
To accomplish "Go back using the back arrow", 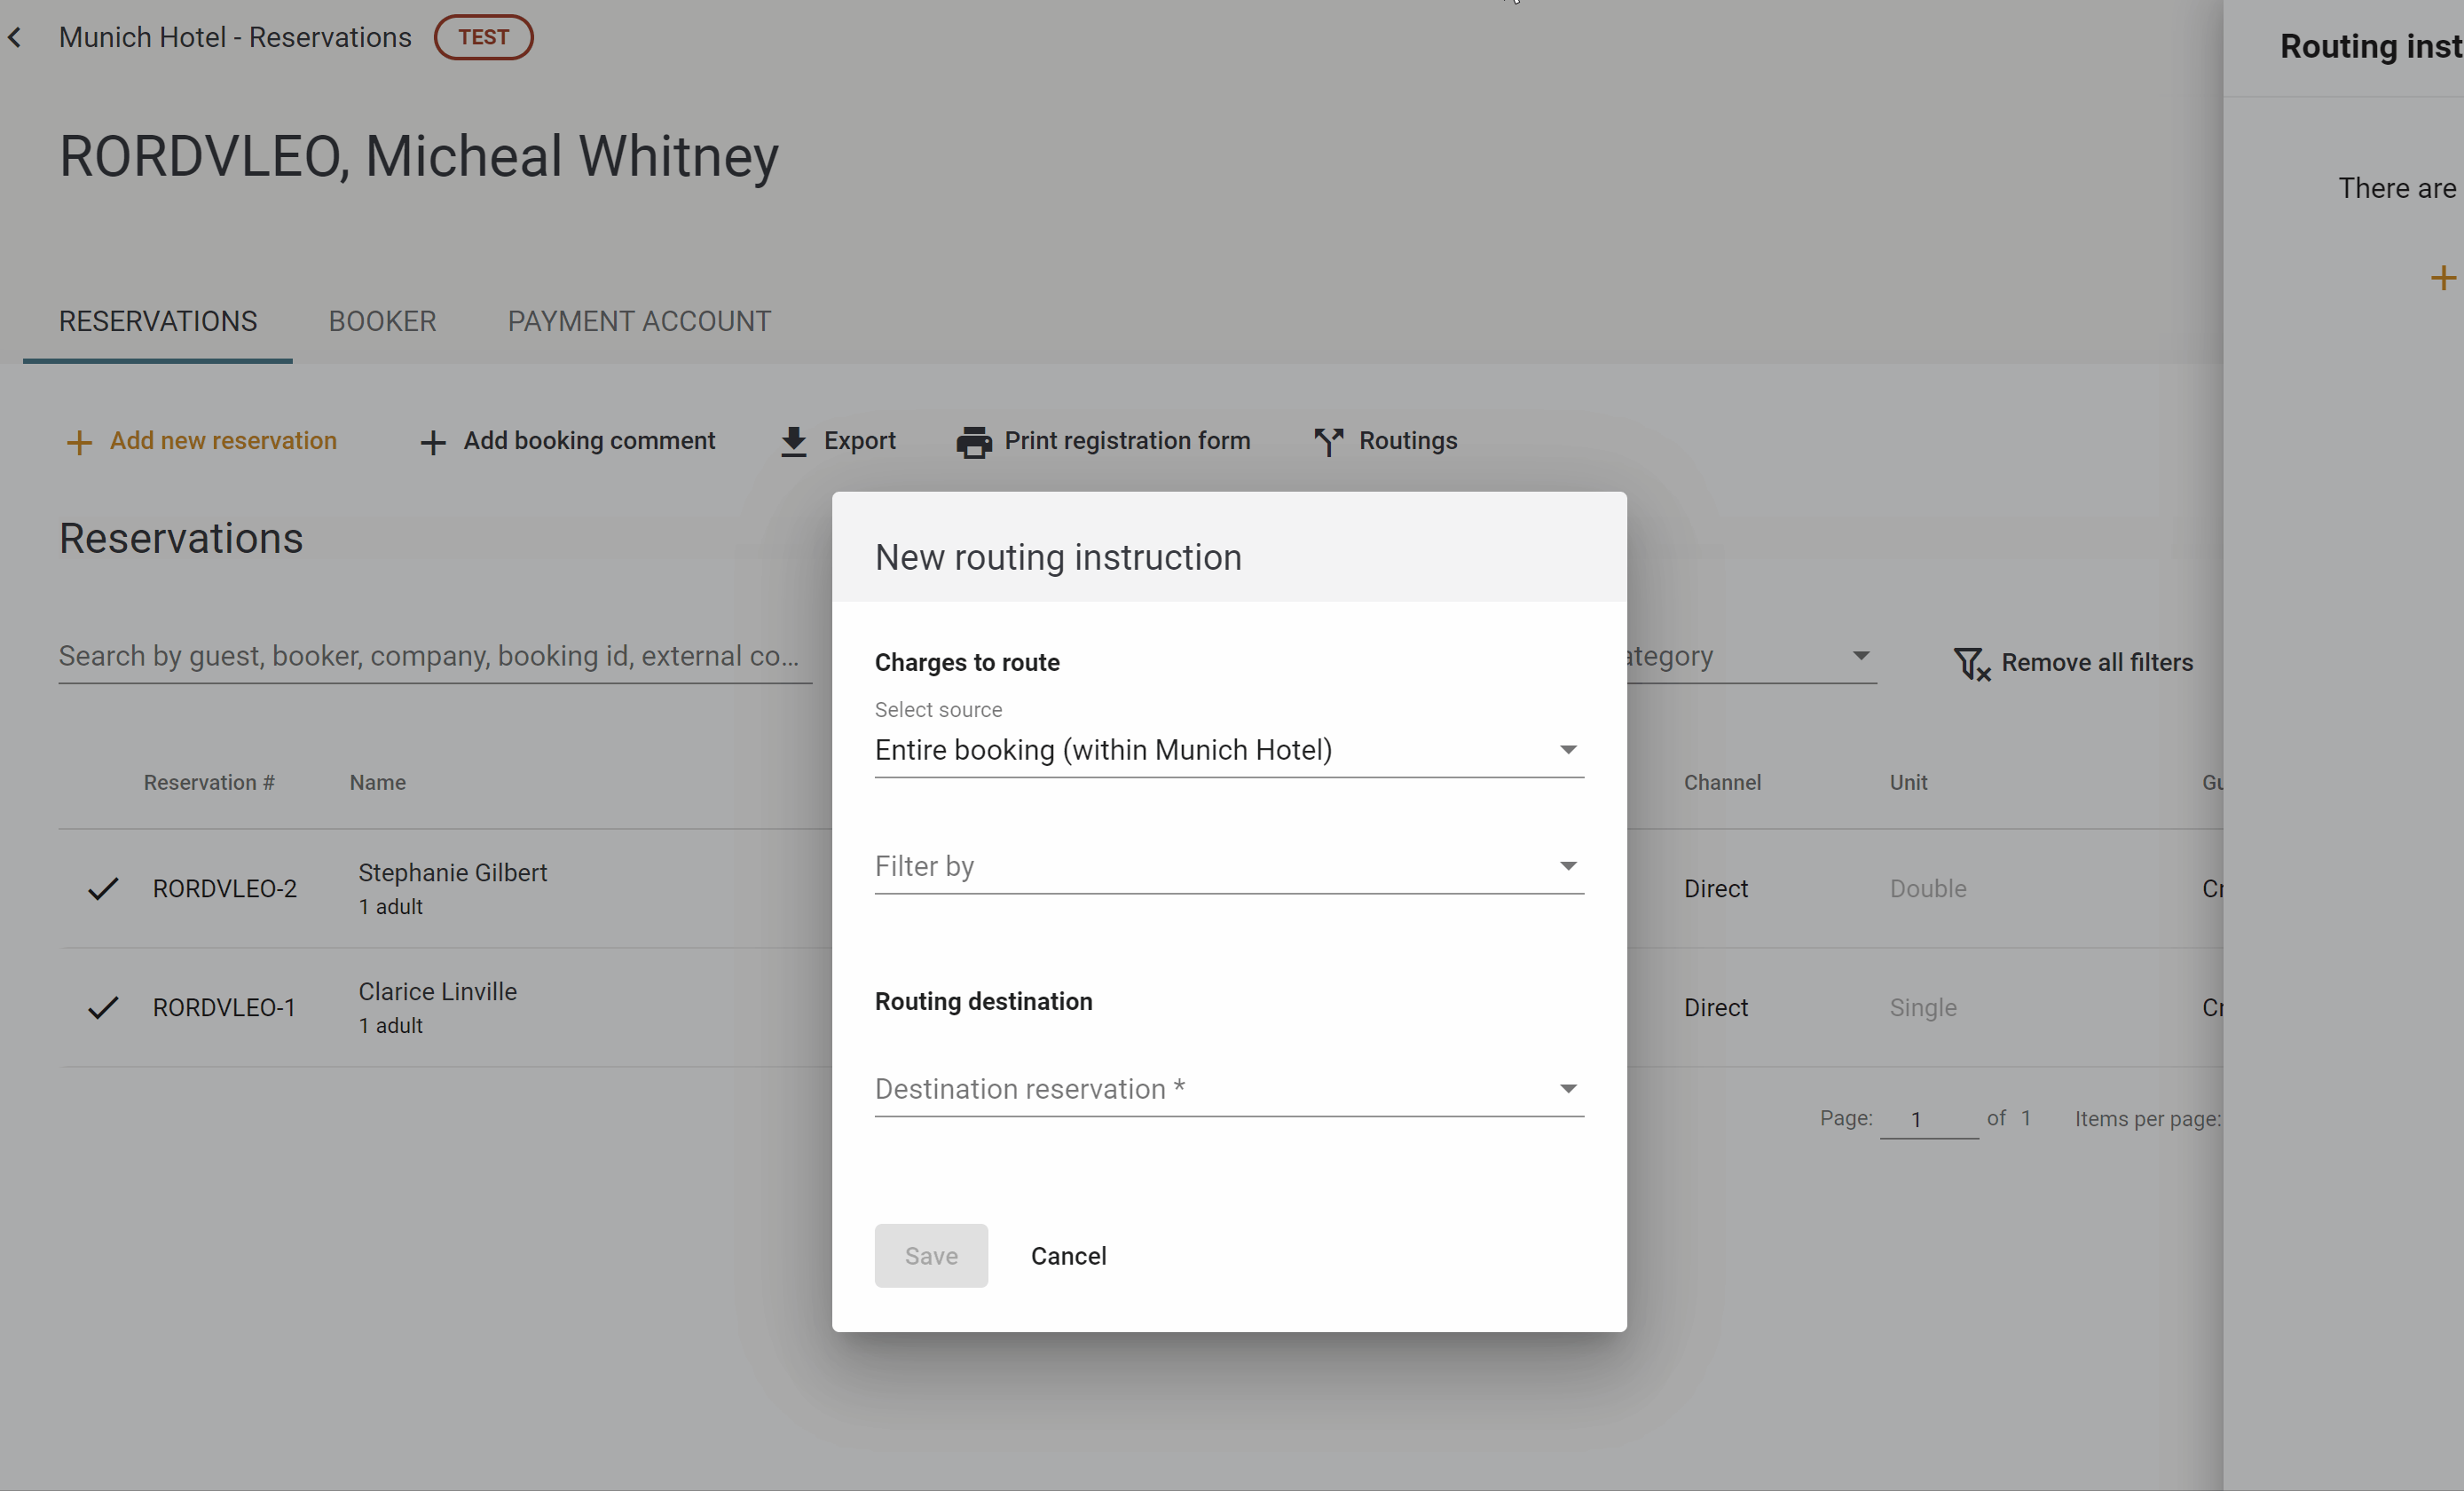I will (15, 38).
